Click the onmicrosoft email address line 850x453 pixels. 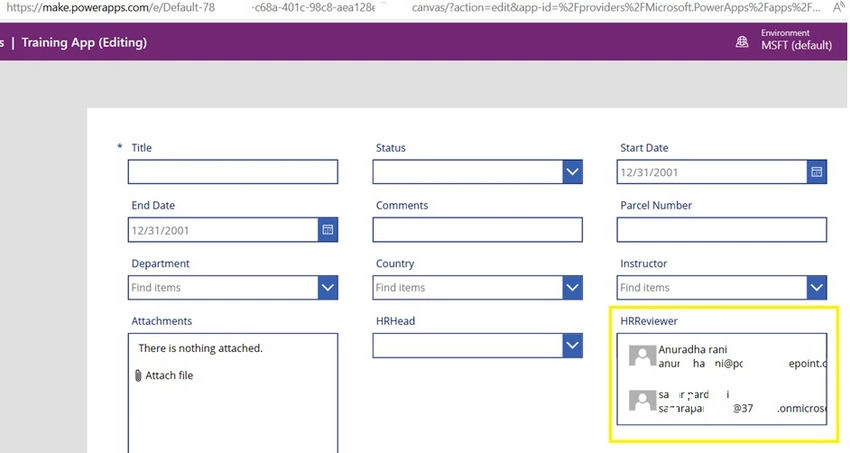[x=742, y=408]
